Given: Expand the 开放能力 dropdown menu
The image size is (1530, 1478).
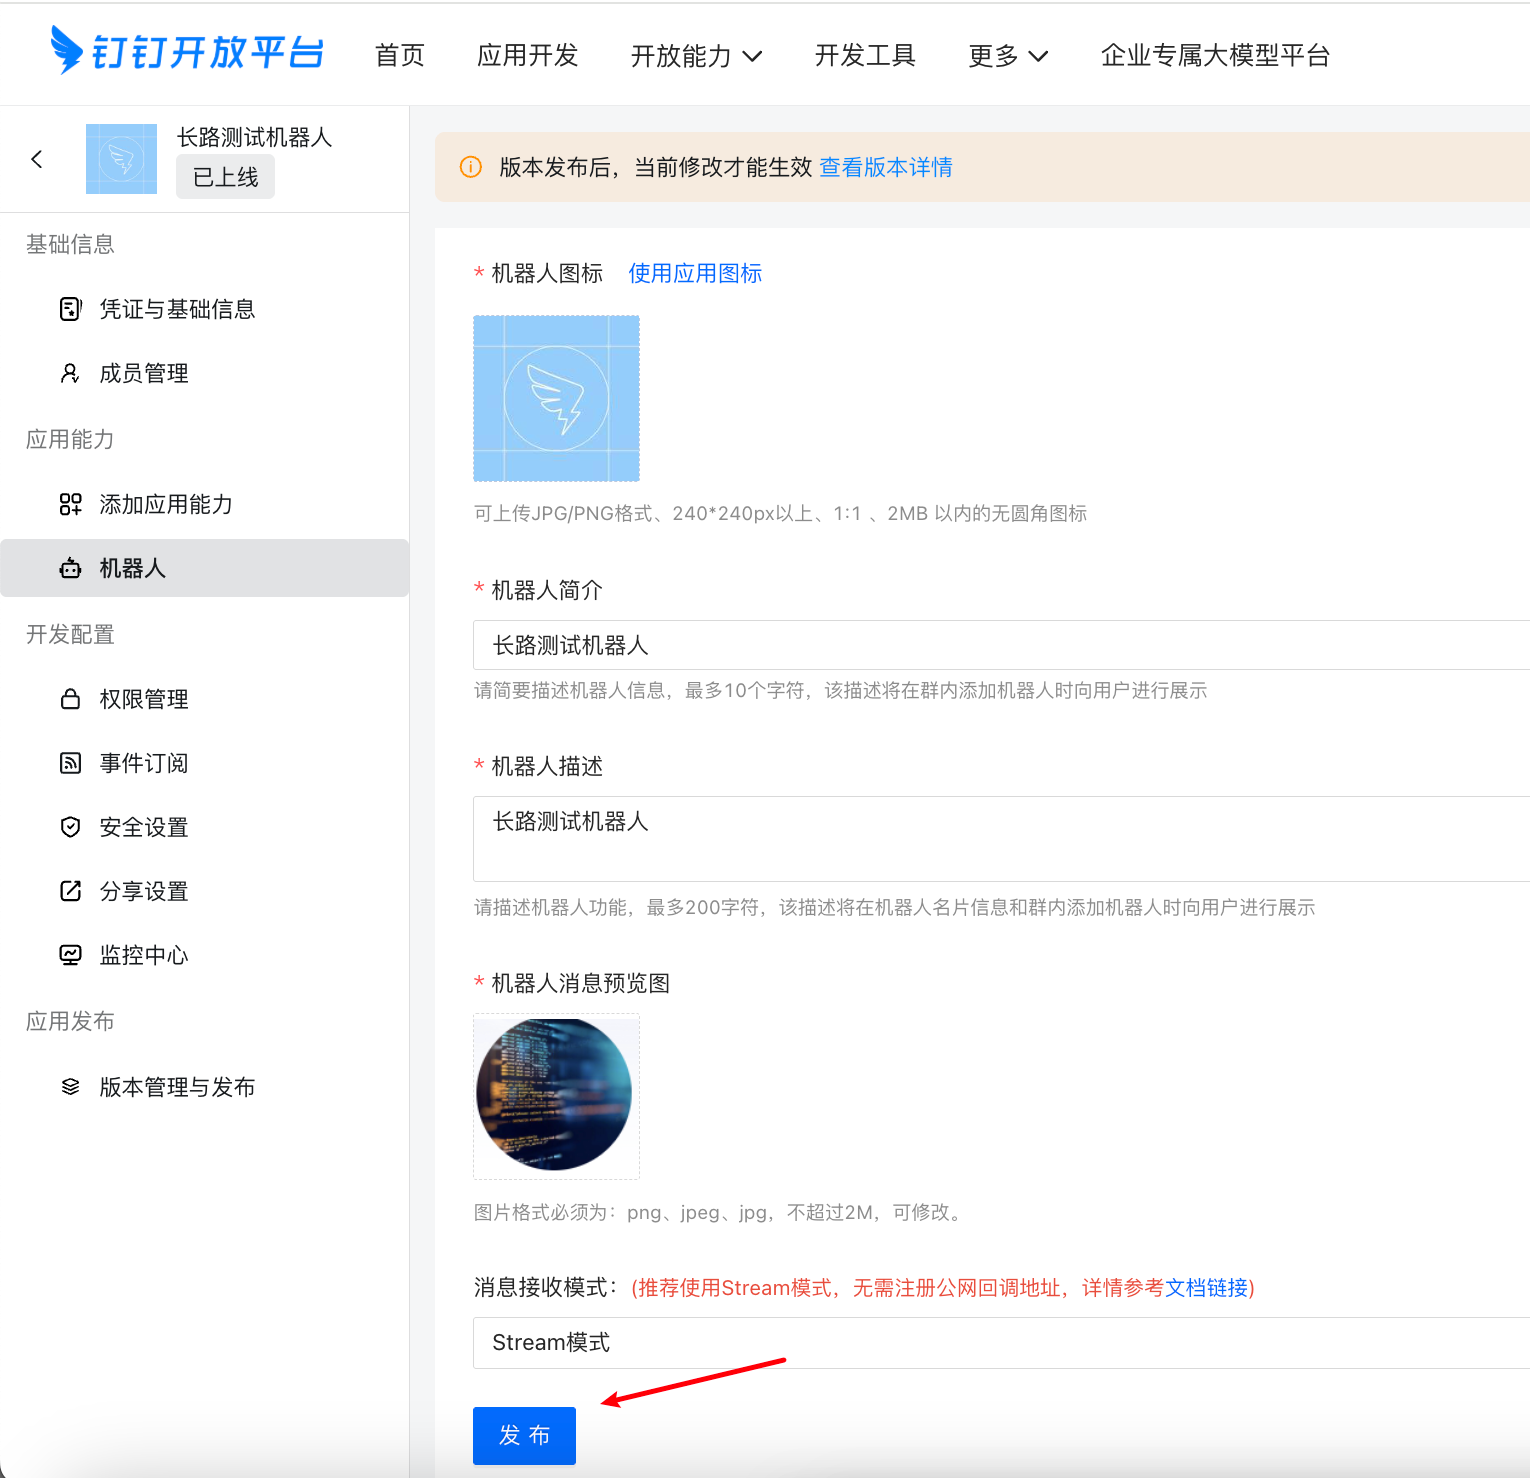Looking at the screenshot, I should (x=696, y=56).
